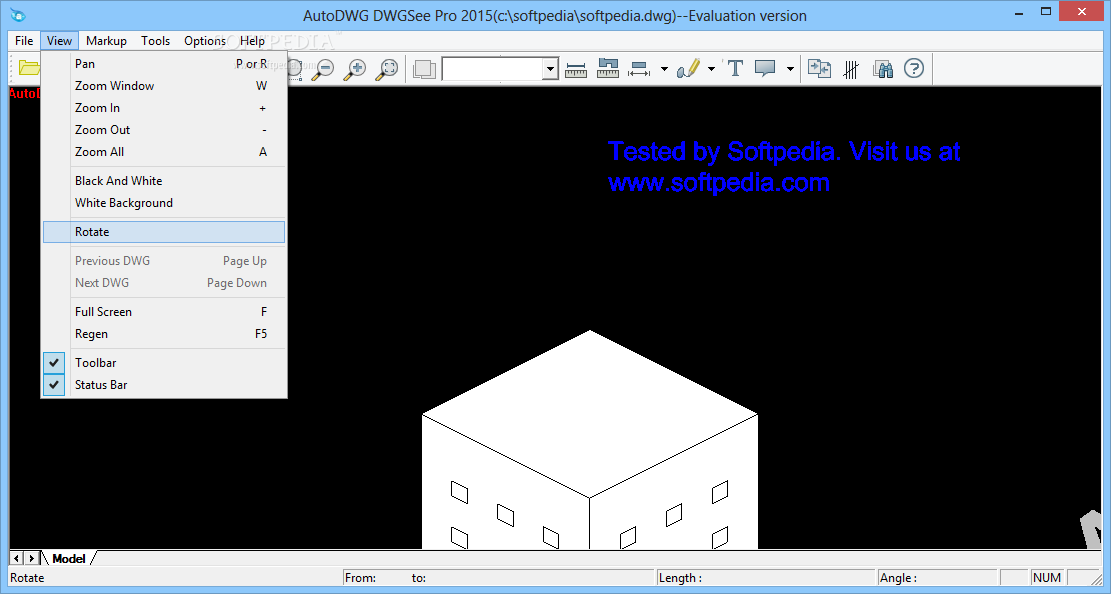Screen dimensions: 1111x594
Task: Select the freehand pencil markup tool
Action: 688,69
